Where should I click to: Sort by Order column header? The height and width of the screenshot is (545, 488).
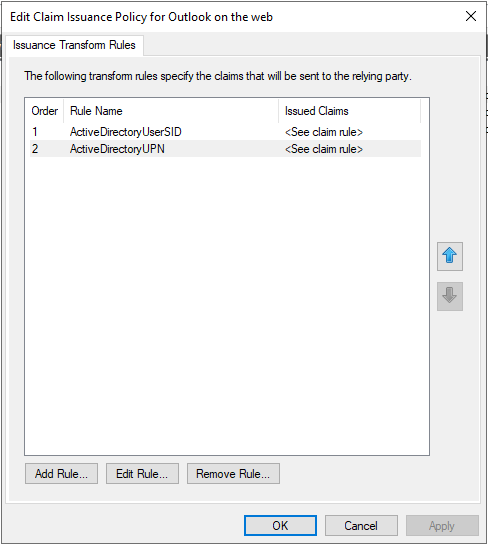click(x=44, y=111)
